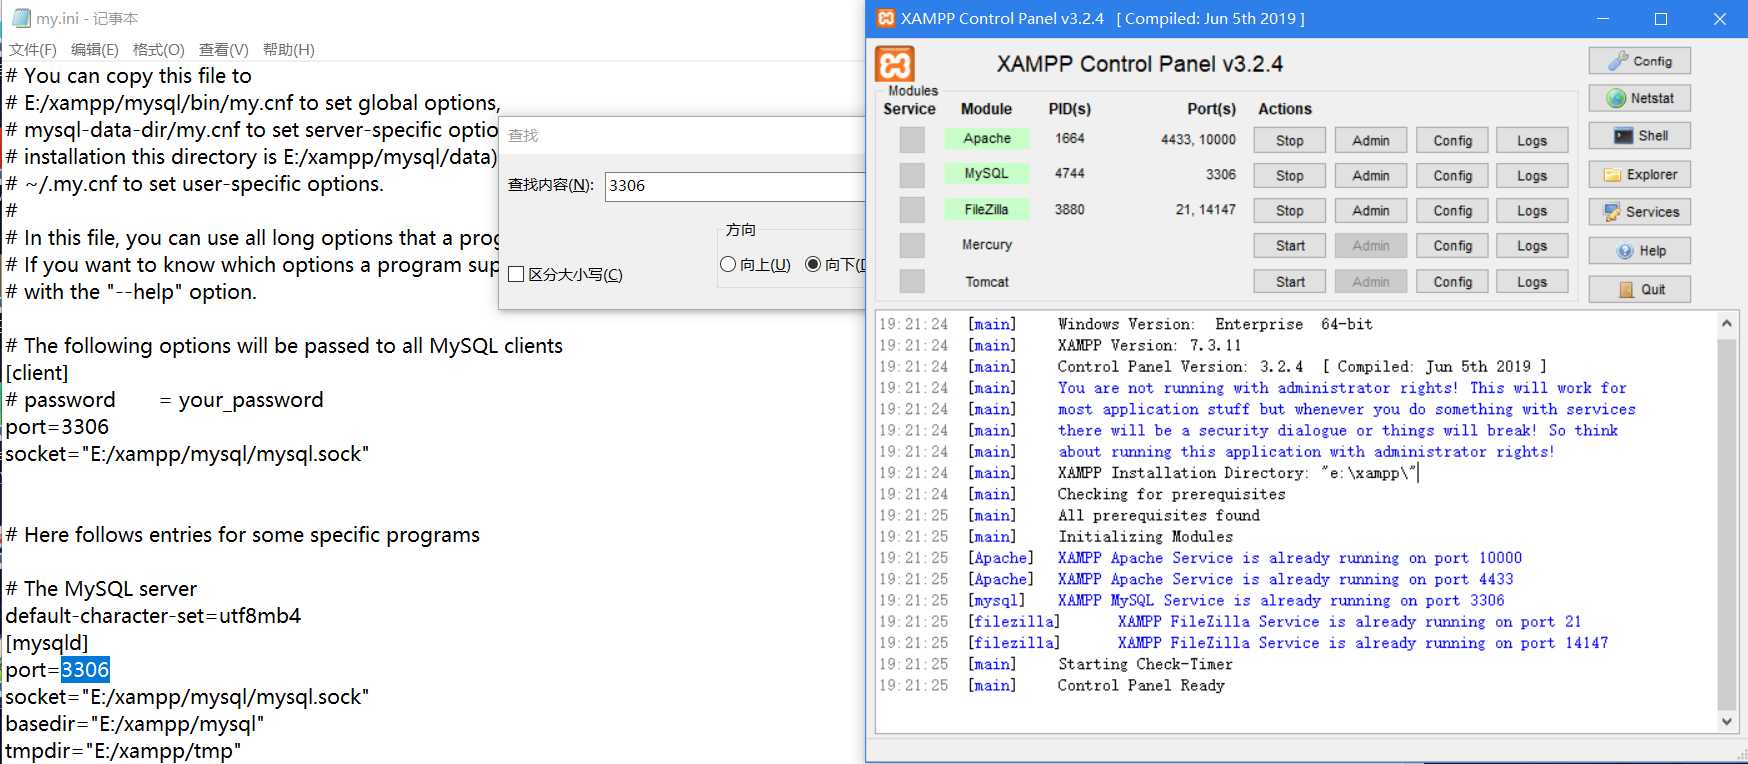
Task: View Logs for Tomcat
Action: pos(1532,282)
